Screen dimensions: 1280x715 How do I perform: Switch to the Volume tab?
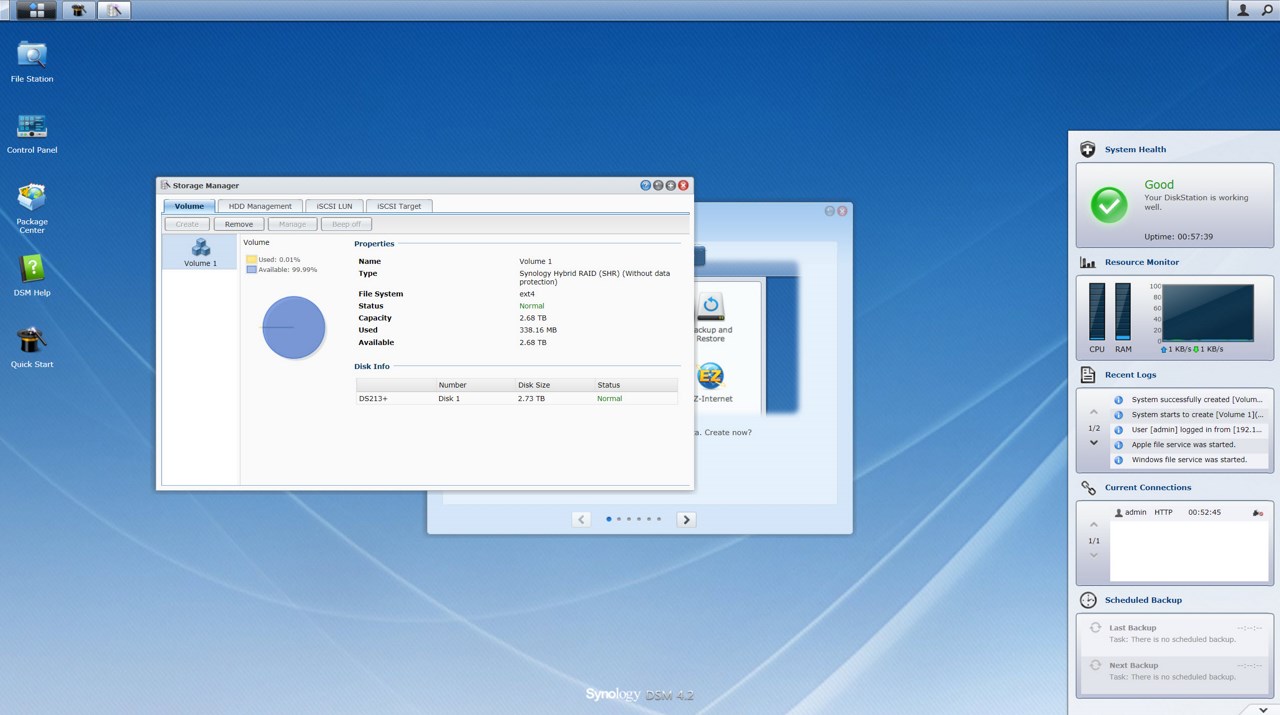189,206
